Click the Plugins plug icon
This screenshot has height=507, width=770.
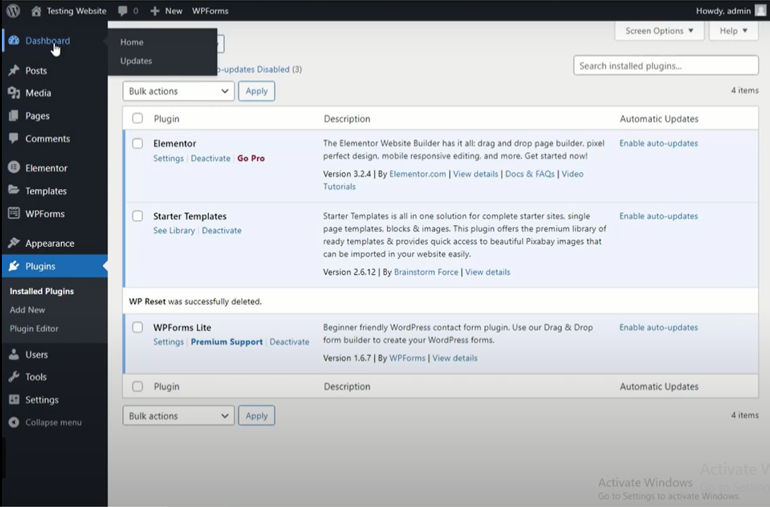tap(14, 266)
